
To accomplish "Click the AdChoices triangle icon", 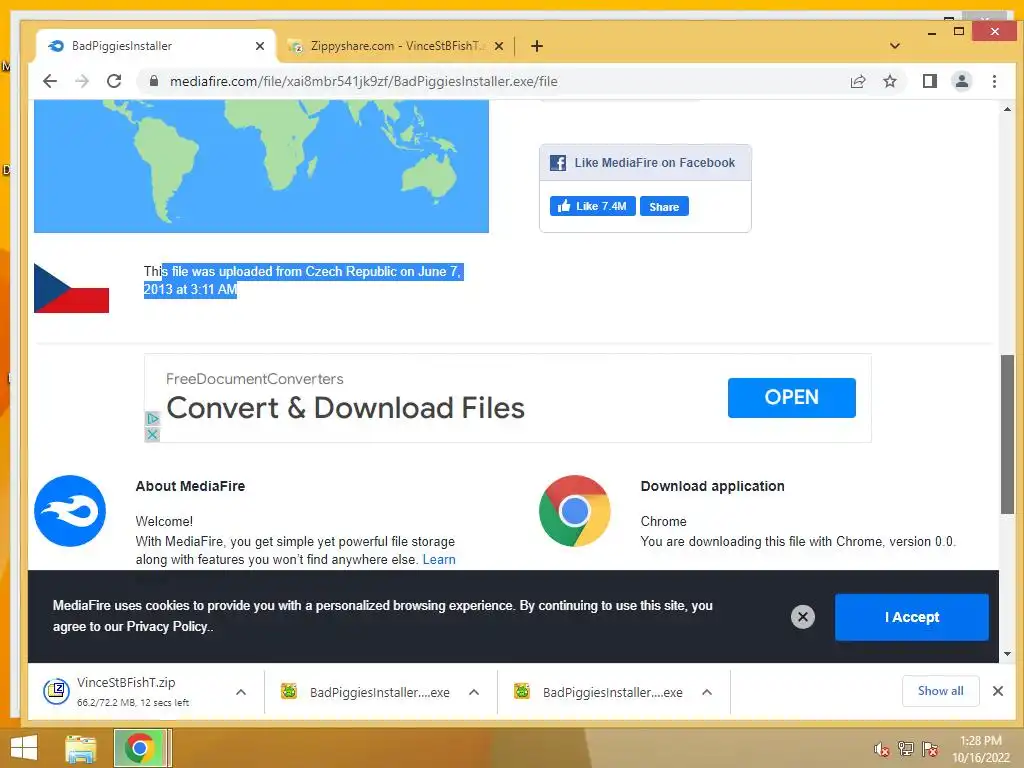I will [152, 419].
